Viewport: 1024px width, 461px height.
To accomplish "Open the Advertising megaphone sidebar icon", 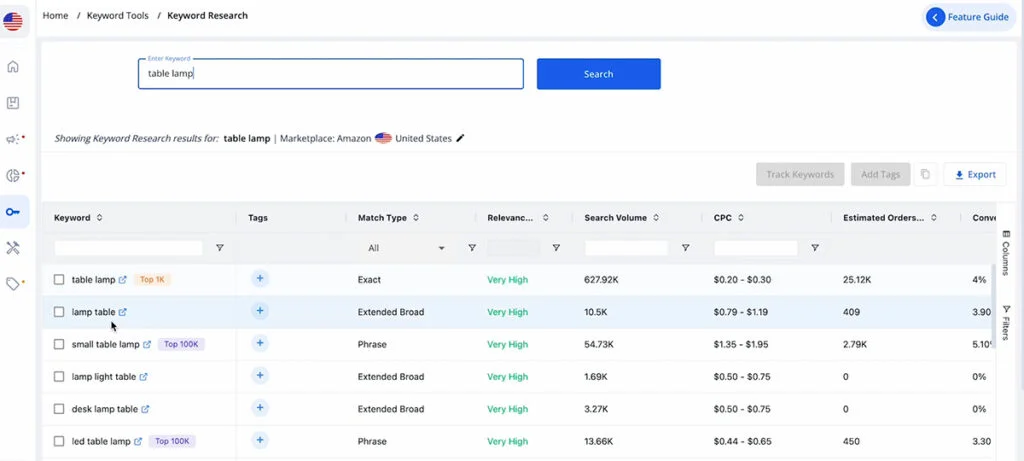I will [13, 139].
